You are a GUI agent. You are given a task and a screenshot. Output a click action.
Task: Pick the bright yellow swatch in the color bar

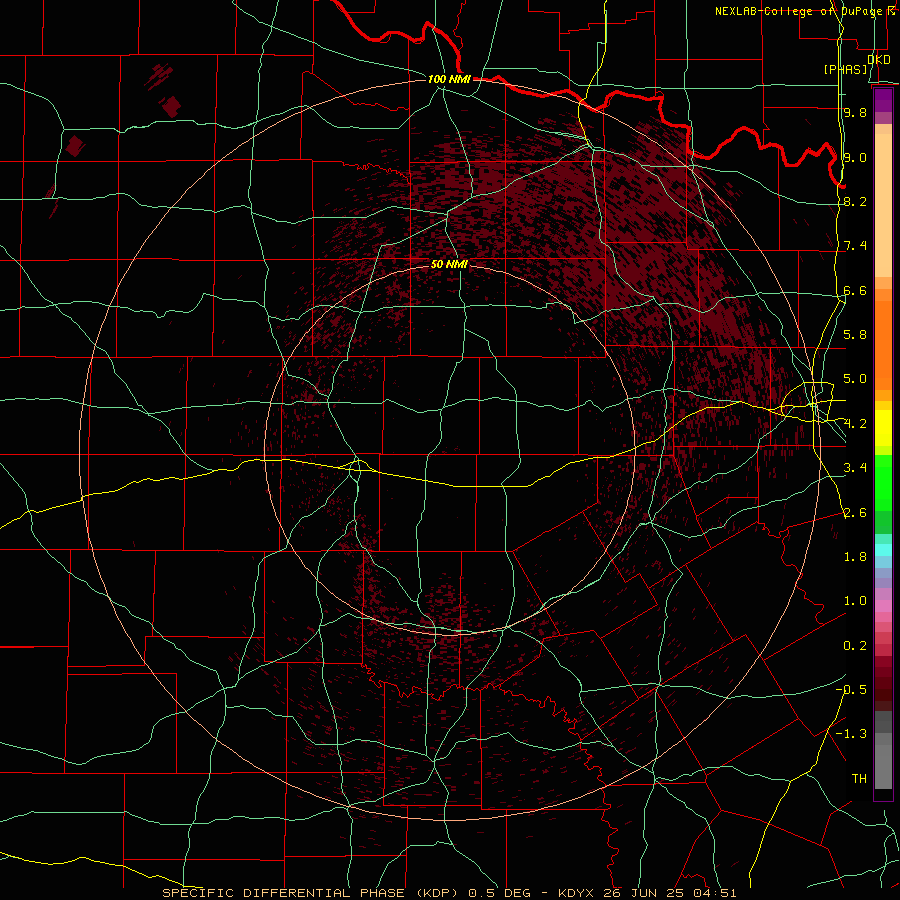(x=883, y=428)
